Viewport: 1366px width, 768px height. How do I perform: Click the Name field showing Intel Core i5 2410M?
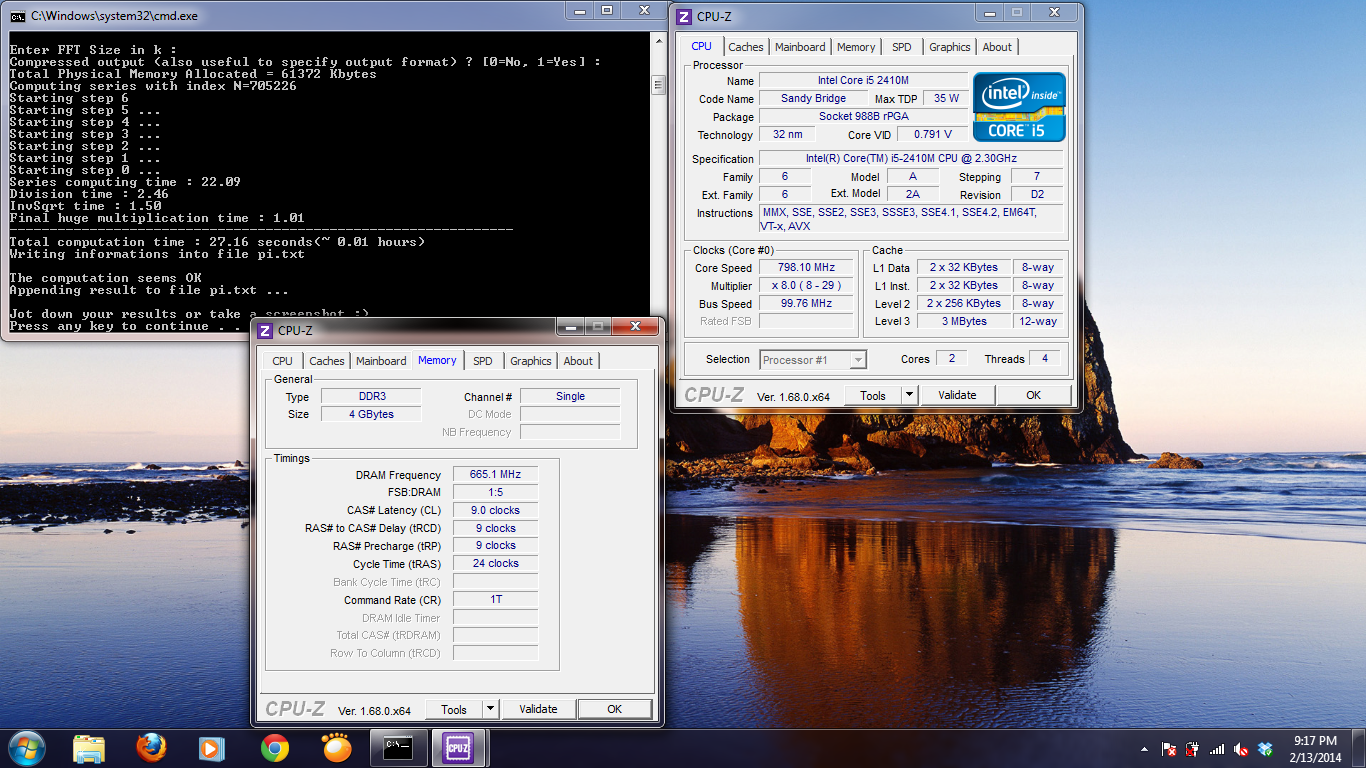coord(863,80)
